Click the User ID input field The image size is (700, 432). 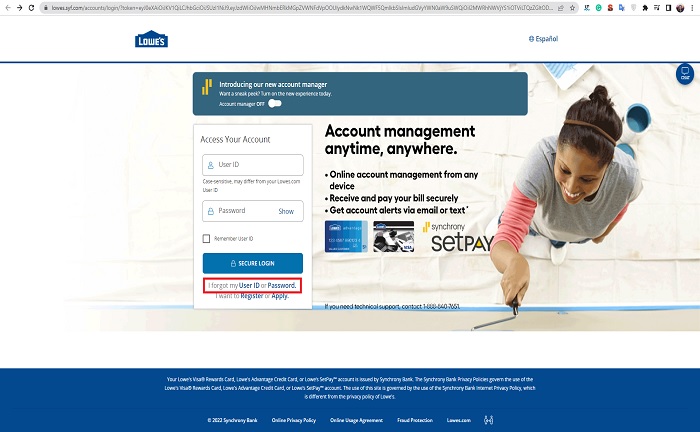[253, 165]
